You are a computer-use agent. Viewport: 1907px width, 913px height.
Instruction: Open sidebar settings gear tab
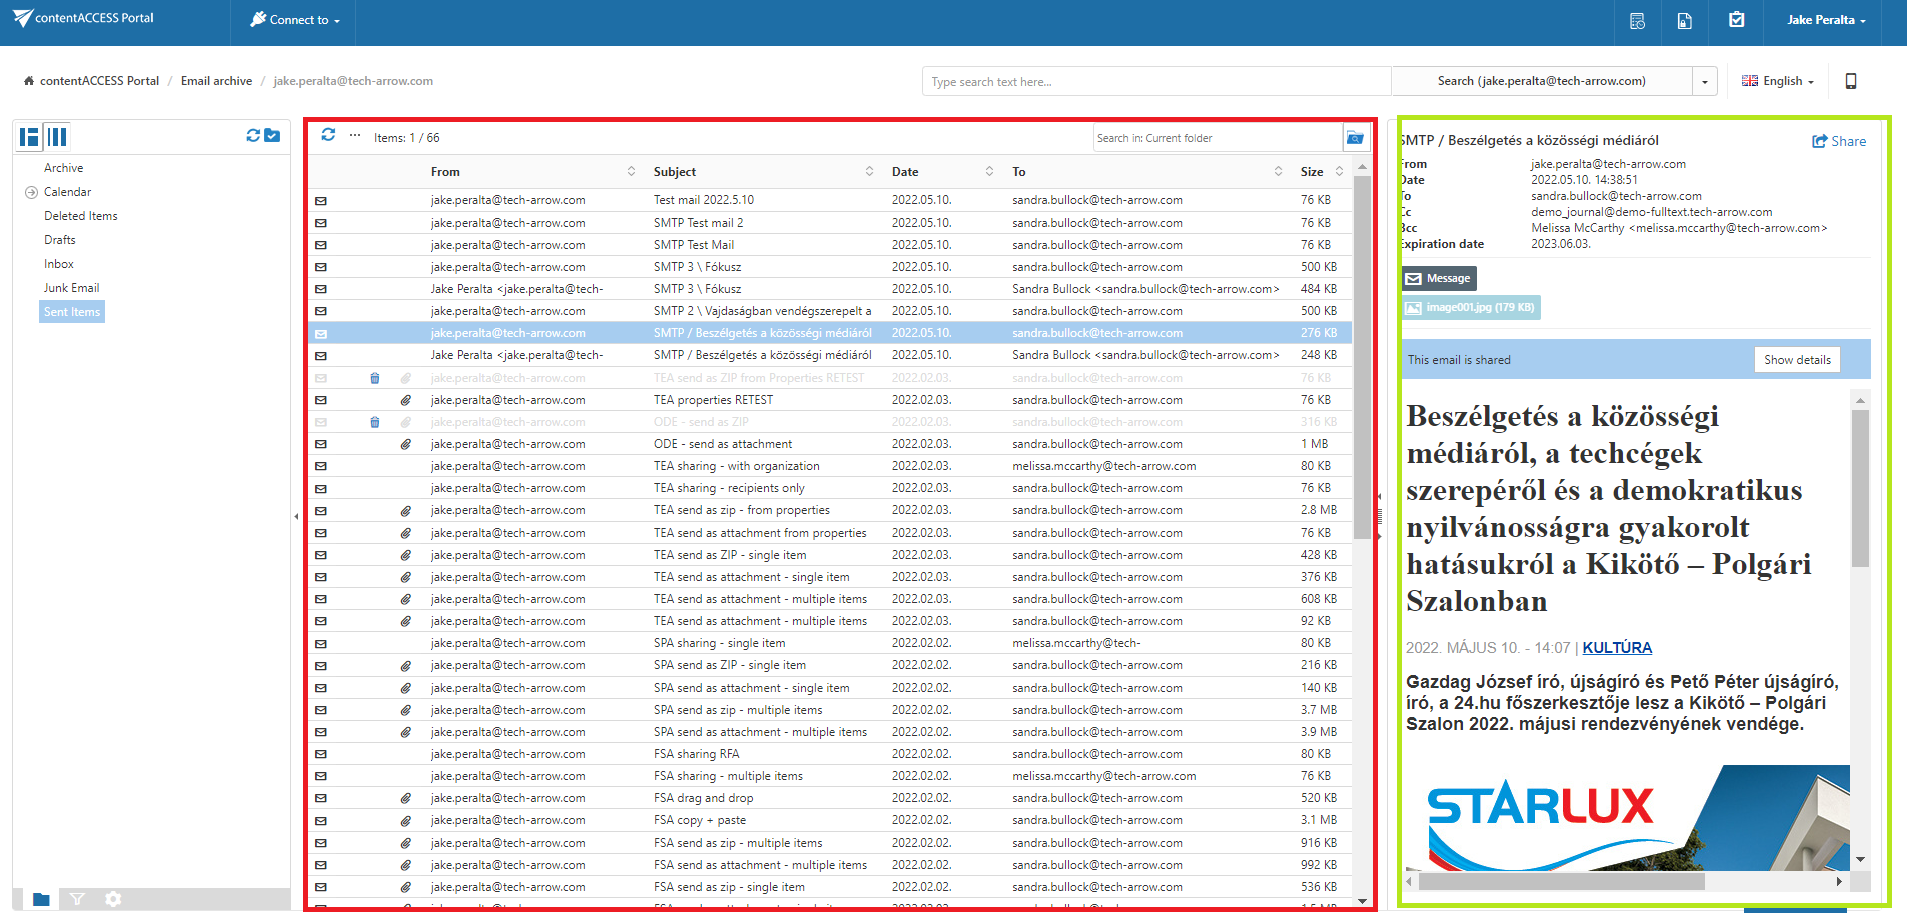[x=113, y=899]
